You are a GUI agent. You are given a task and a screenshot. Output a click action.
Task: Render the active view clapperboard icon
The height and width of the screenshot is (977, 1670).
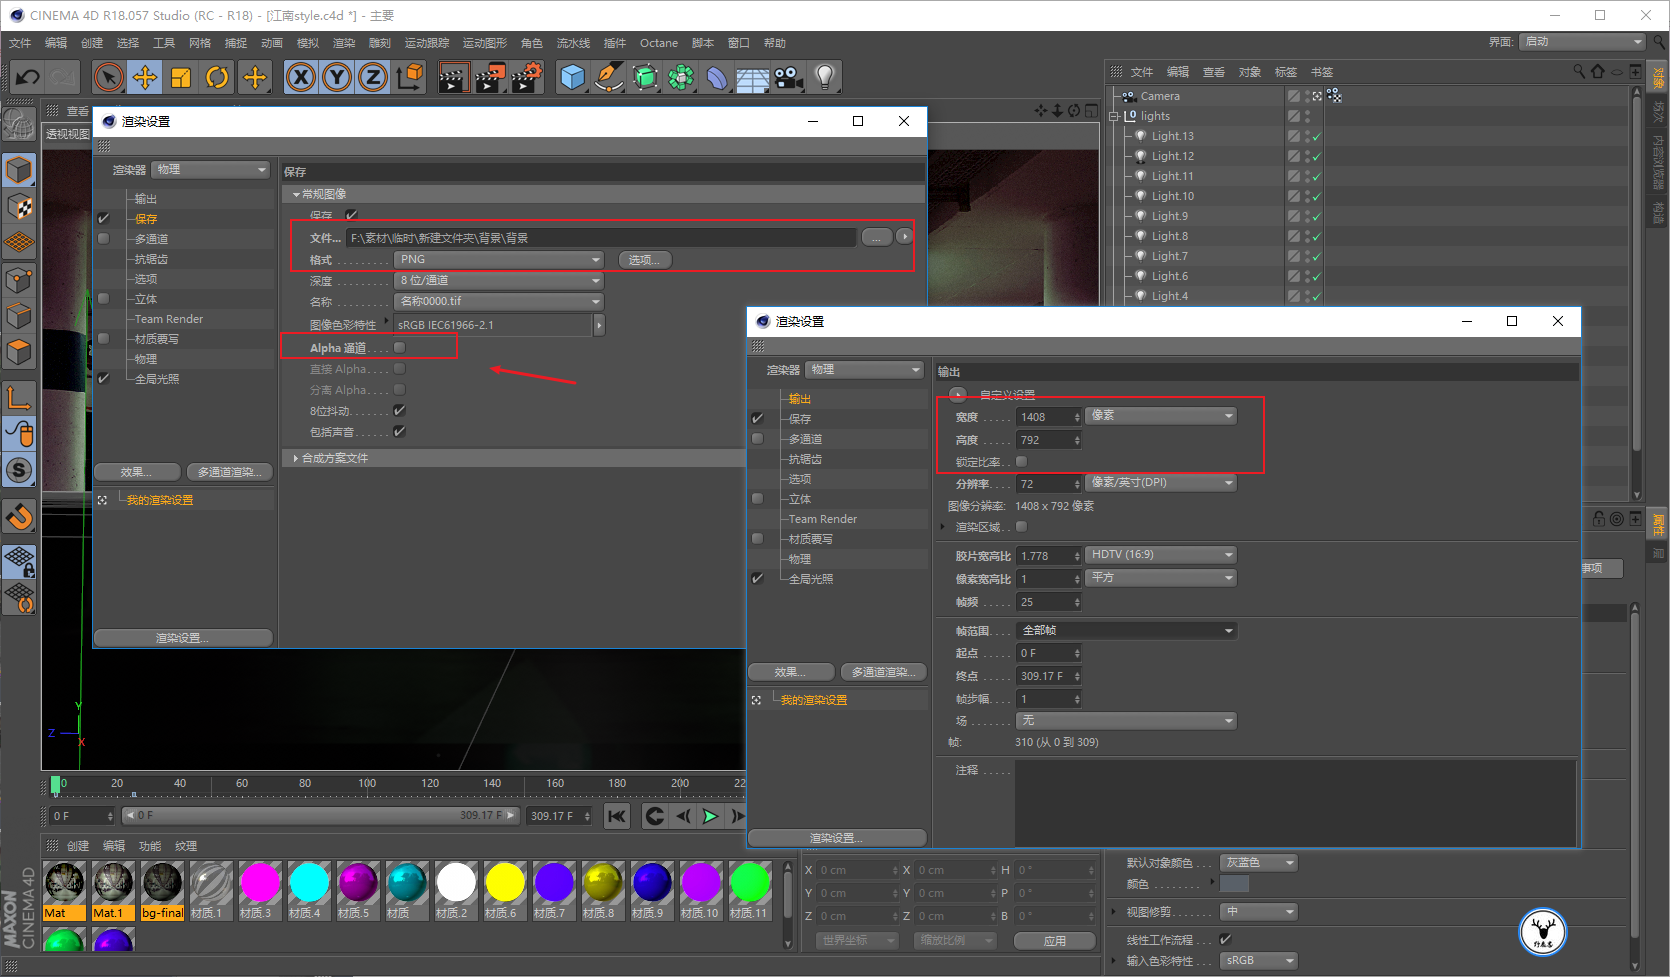(x=453, y=77)
